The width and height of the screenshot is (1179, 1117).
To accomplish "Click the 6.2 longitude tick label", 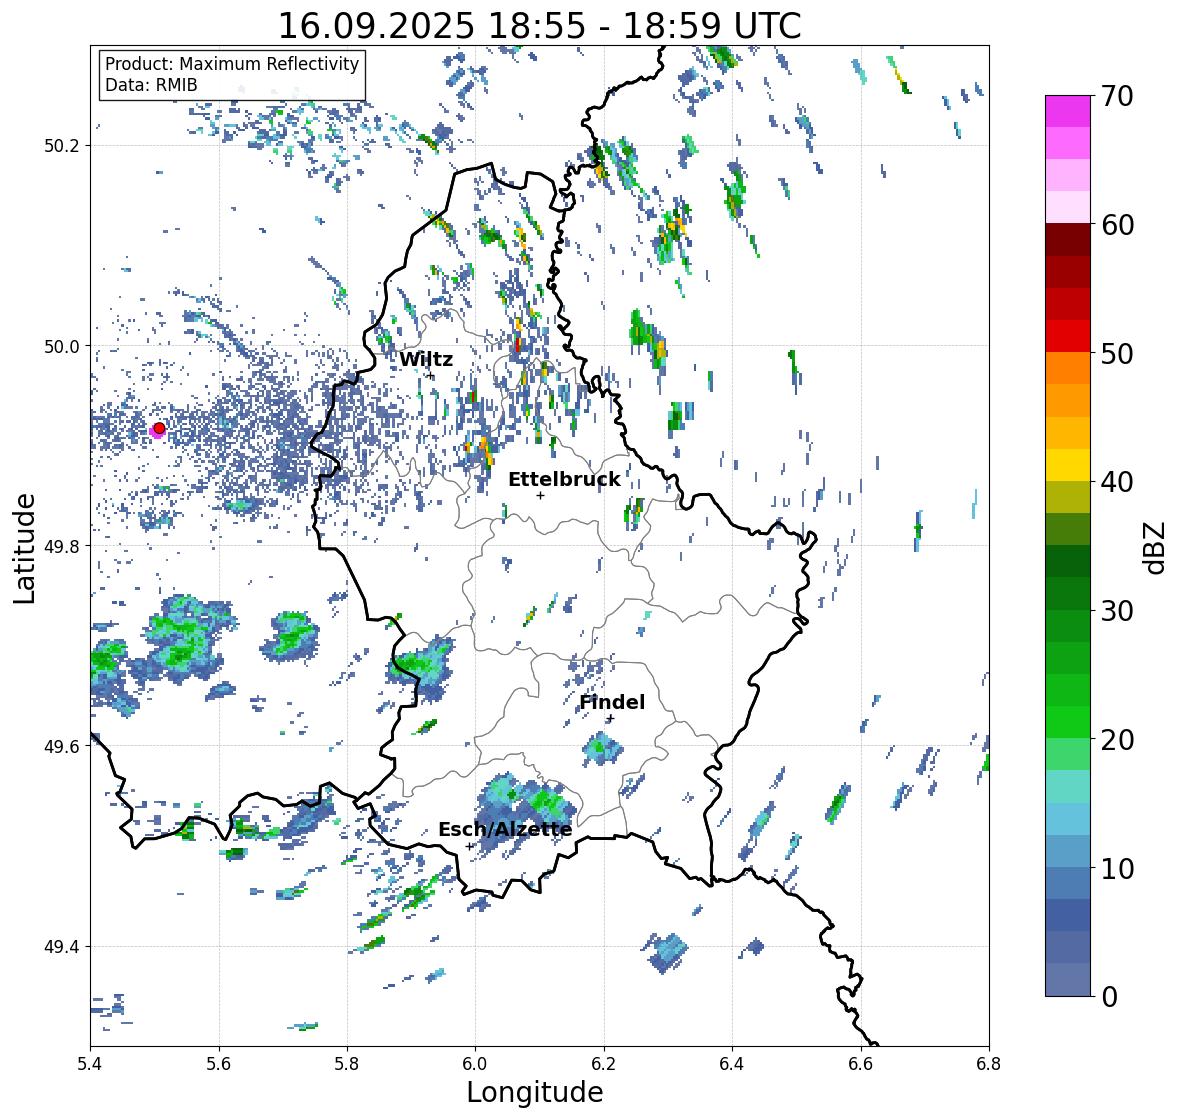I will [x=604, y=1064].
